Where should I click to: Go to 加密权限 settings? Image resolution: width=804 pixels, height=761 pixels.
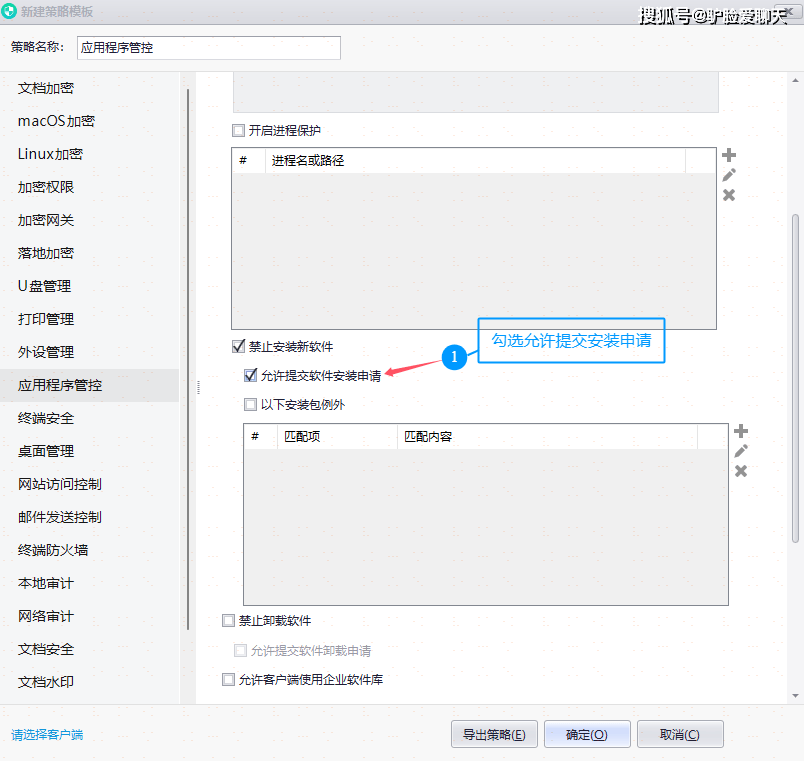pos(90,187)
